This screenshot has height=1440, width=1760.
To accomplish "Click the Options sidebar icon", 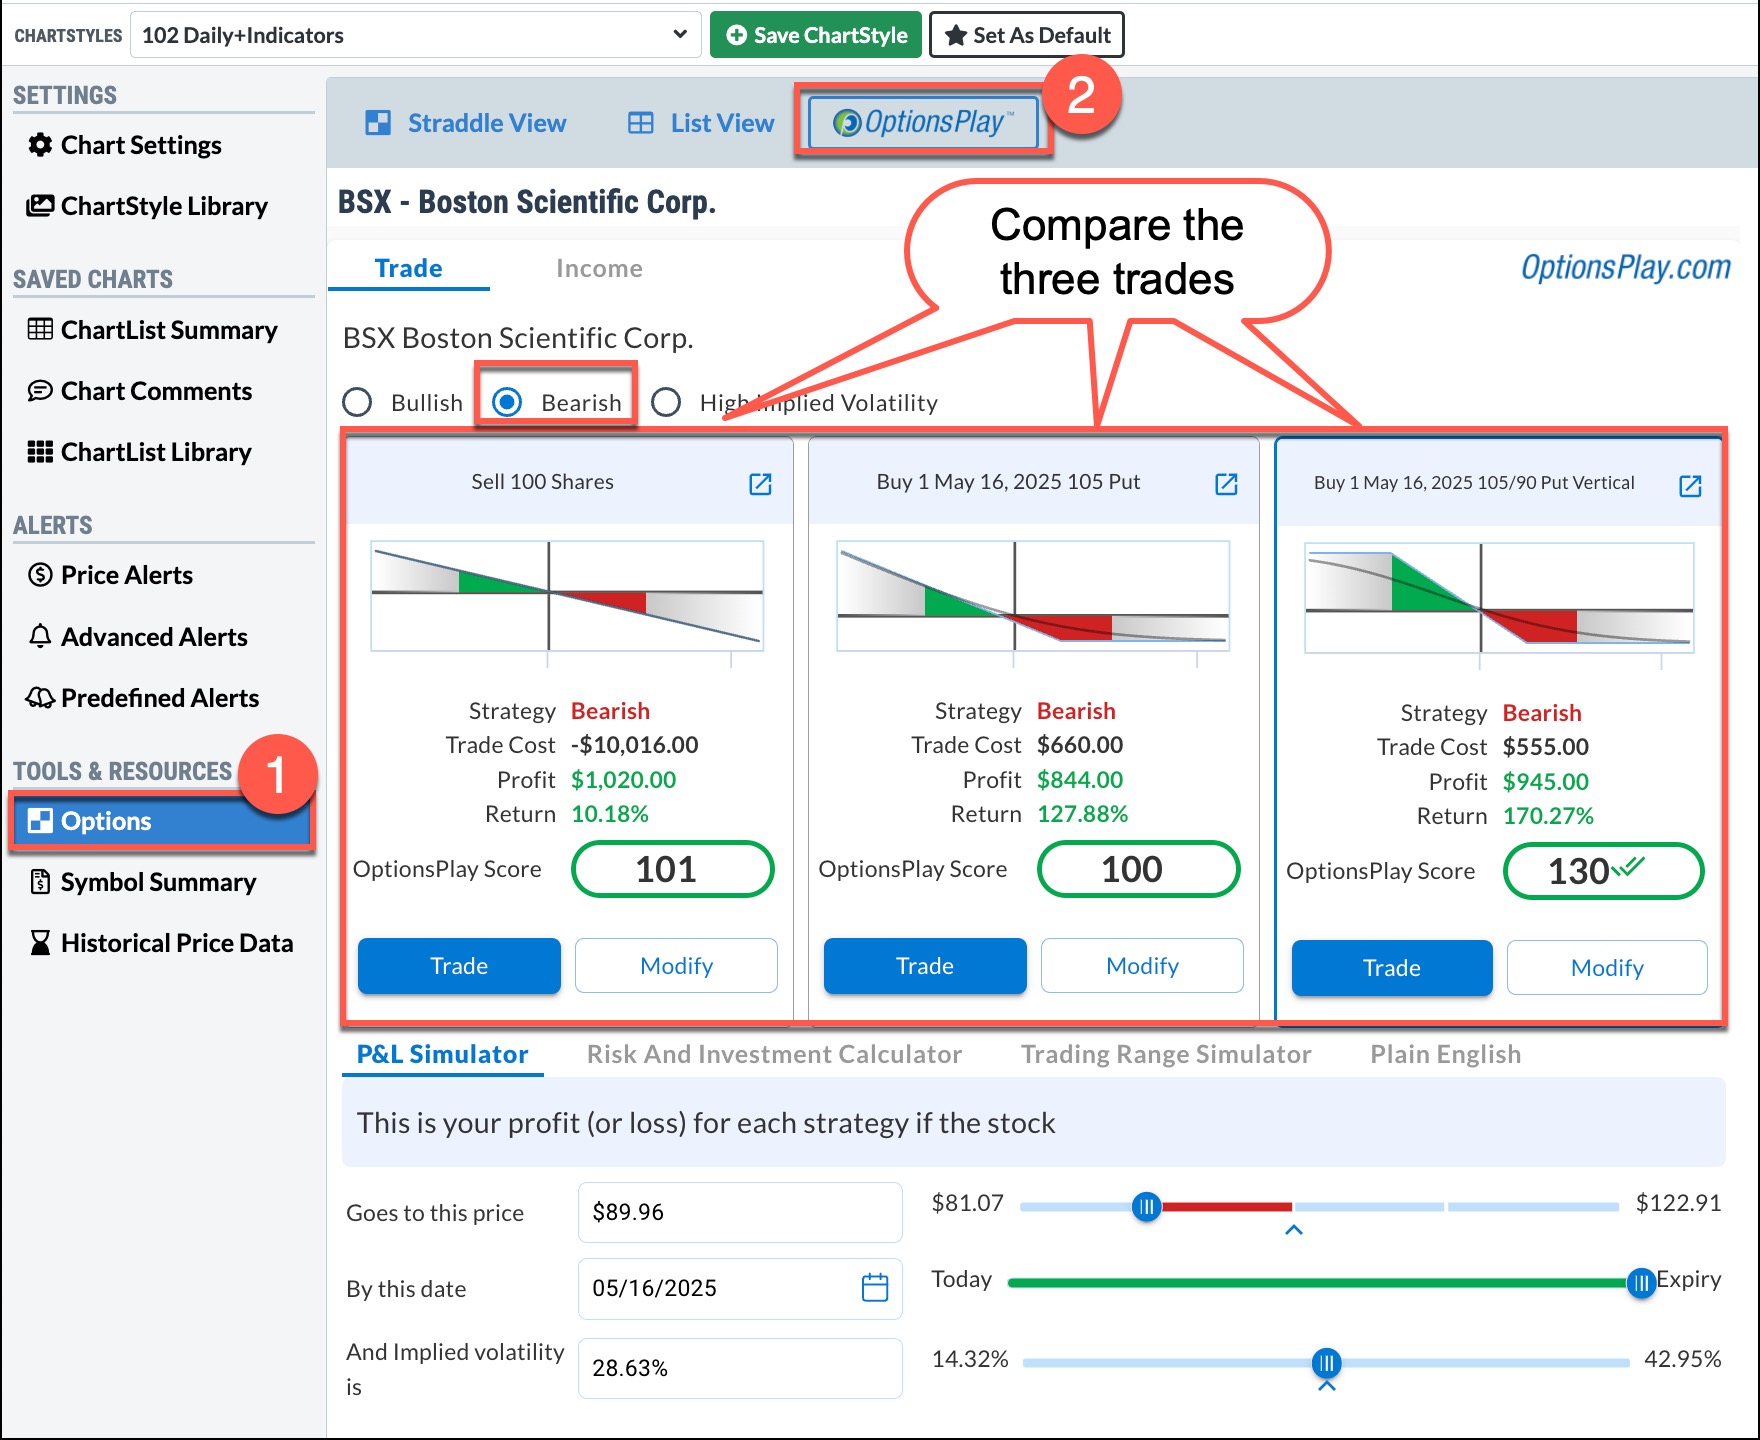I will pos(40,821).
